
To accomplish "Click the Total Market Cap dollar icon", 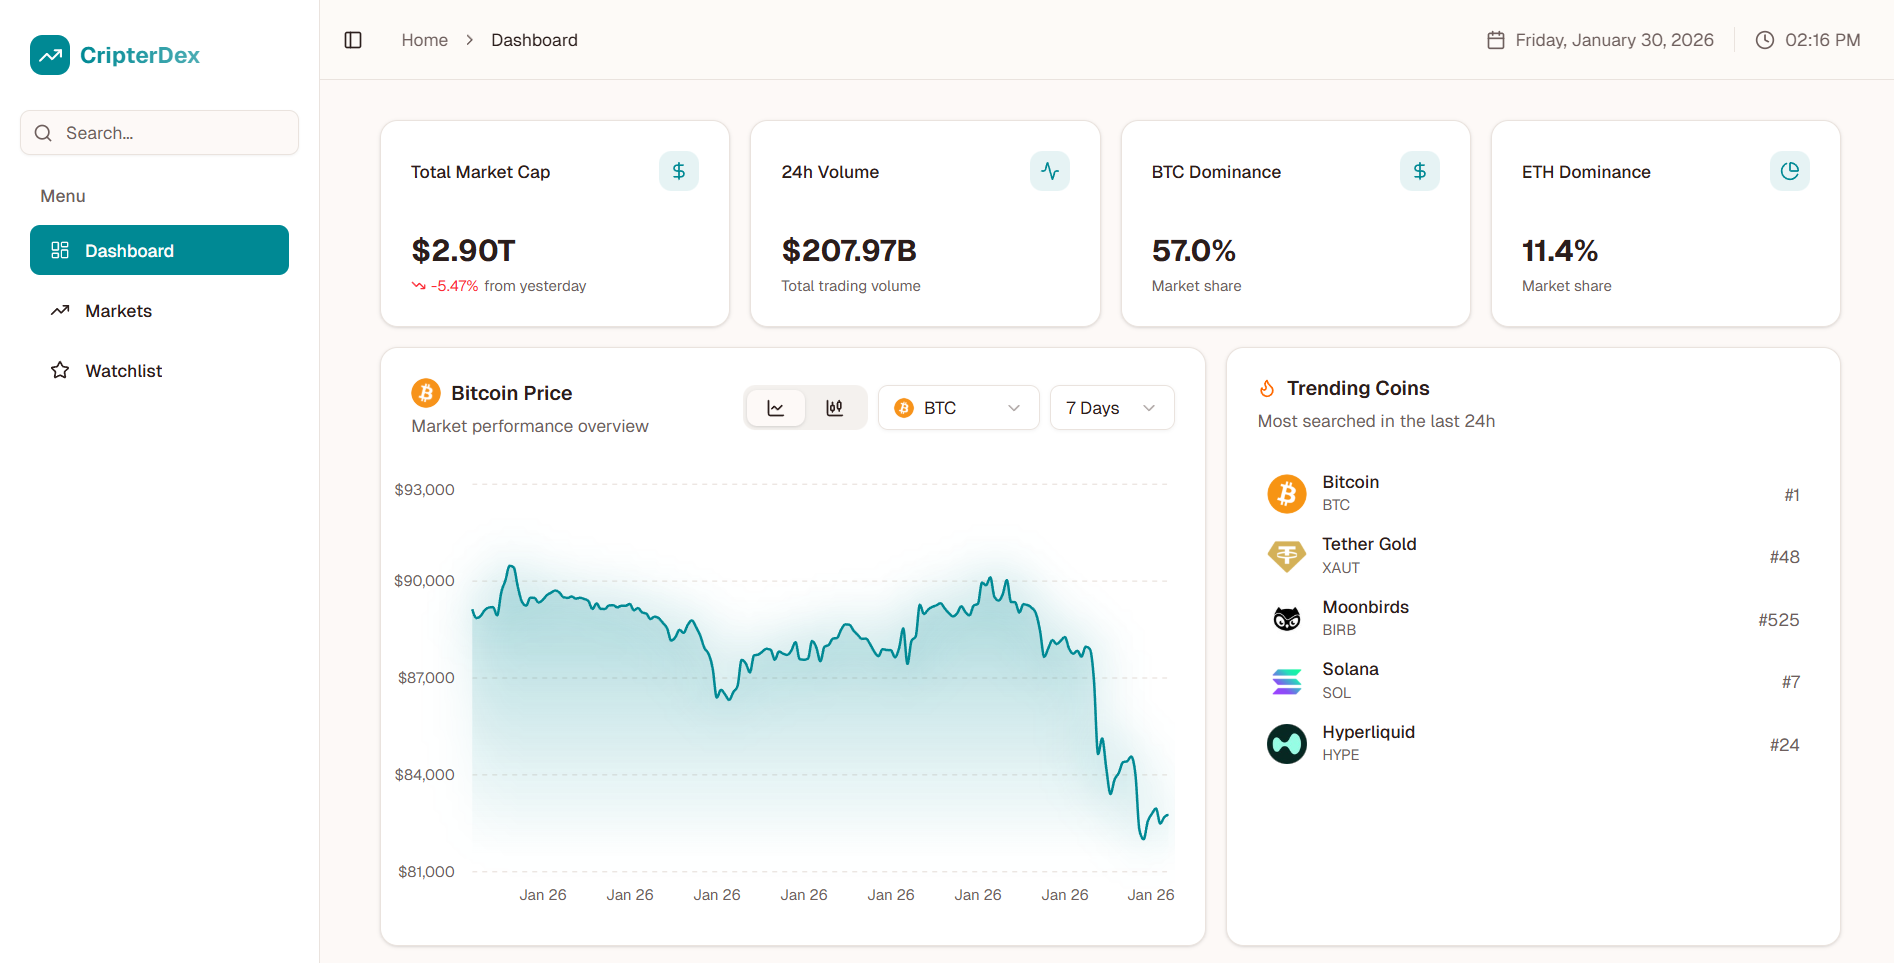I will point(678,171).
